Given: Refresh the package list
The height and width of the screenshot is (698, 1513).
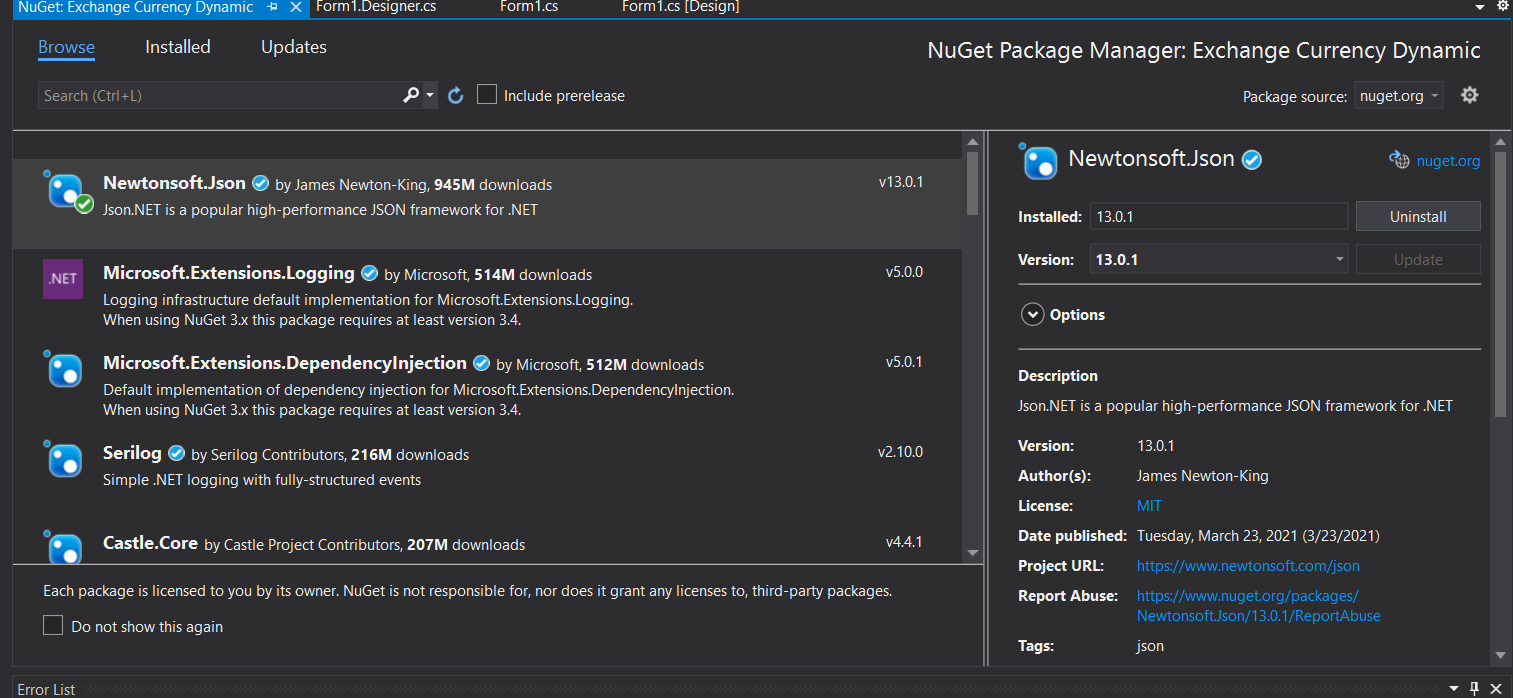Looking at the screenshot, I should tap(456, 96).
